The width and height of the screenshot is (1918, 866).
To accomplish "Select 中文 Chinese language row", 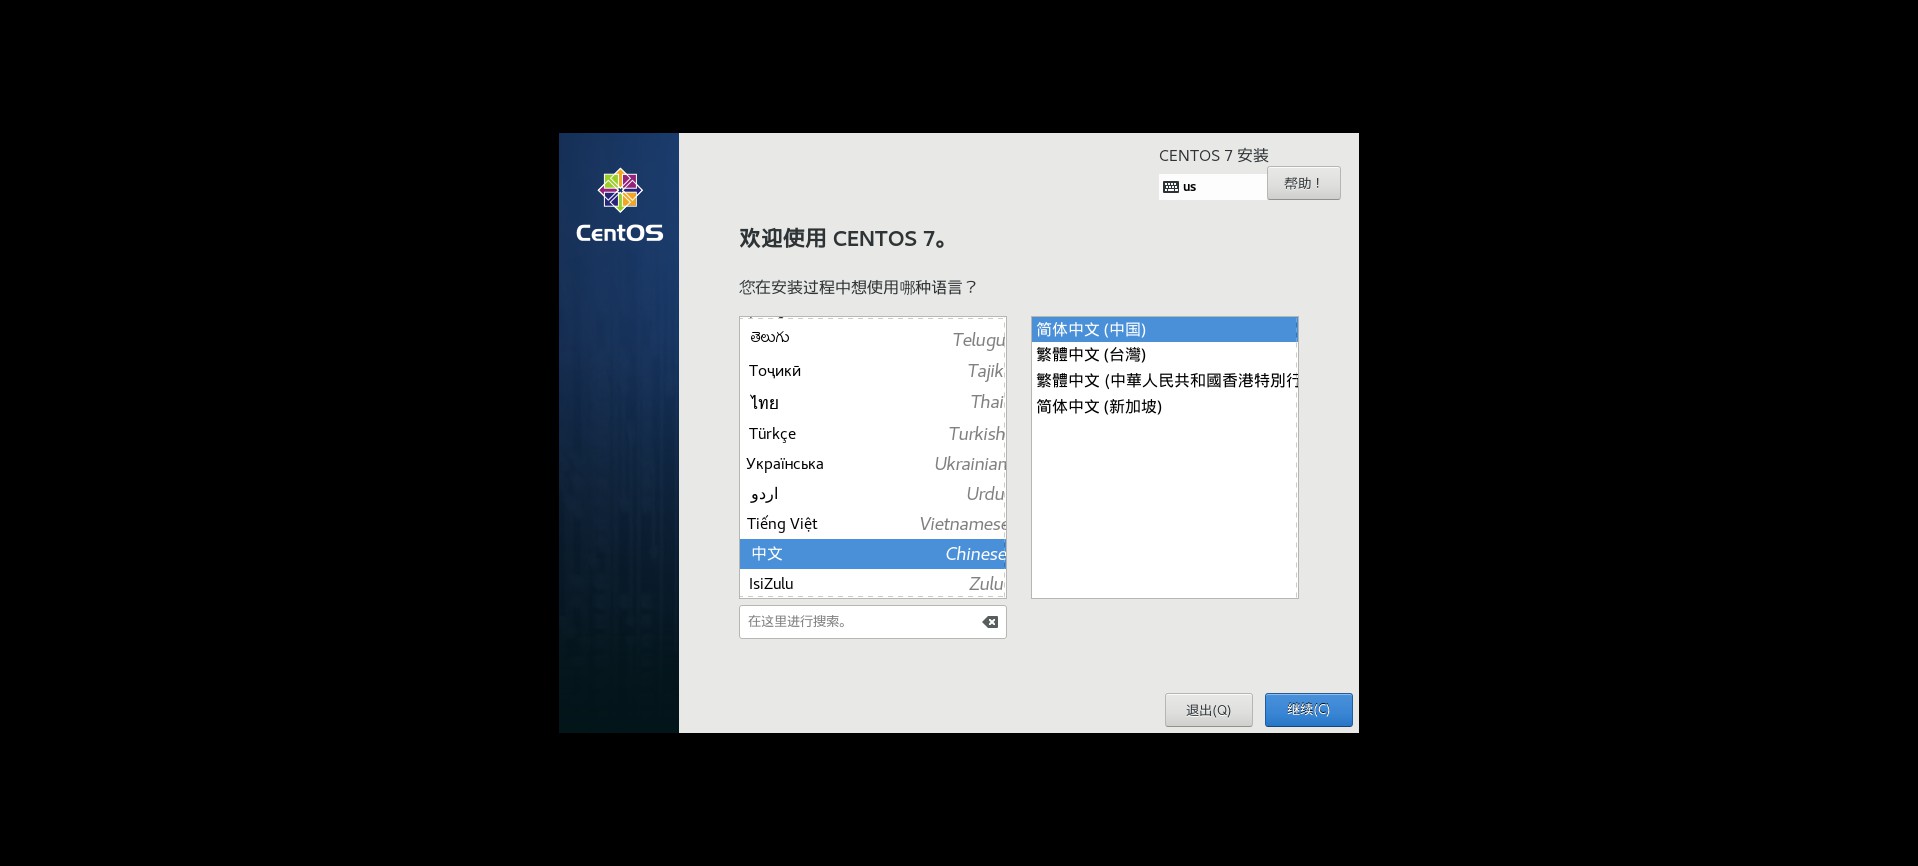I will click(873, 554).
